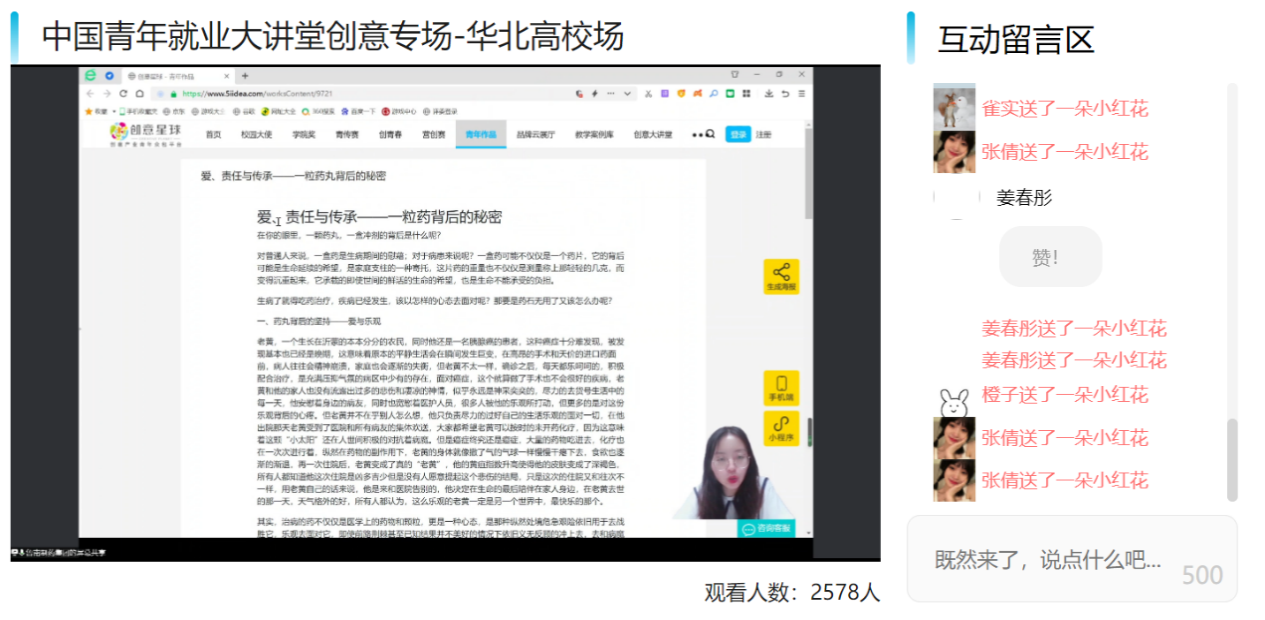Screen dimensions: 1265x620
Task: Click the search magnifier in site navbar
Action: point(709,134)
